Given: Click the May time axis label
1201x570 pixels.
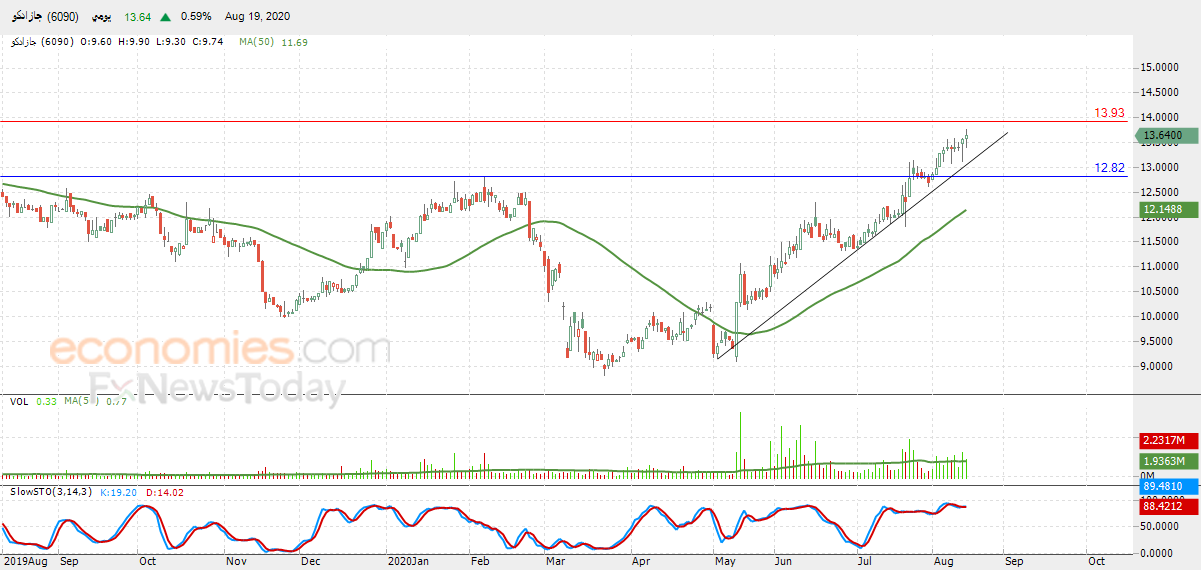Looking at the screenshot, I should tap(726, 562).
